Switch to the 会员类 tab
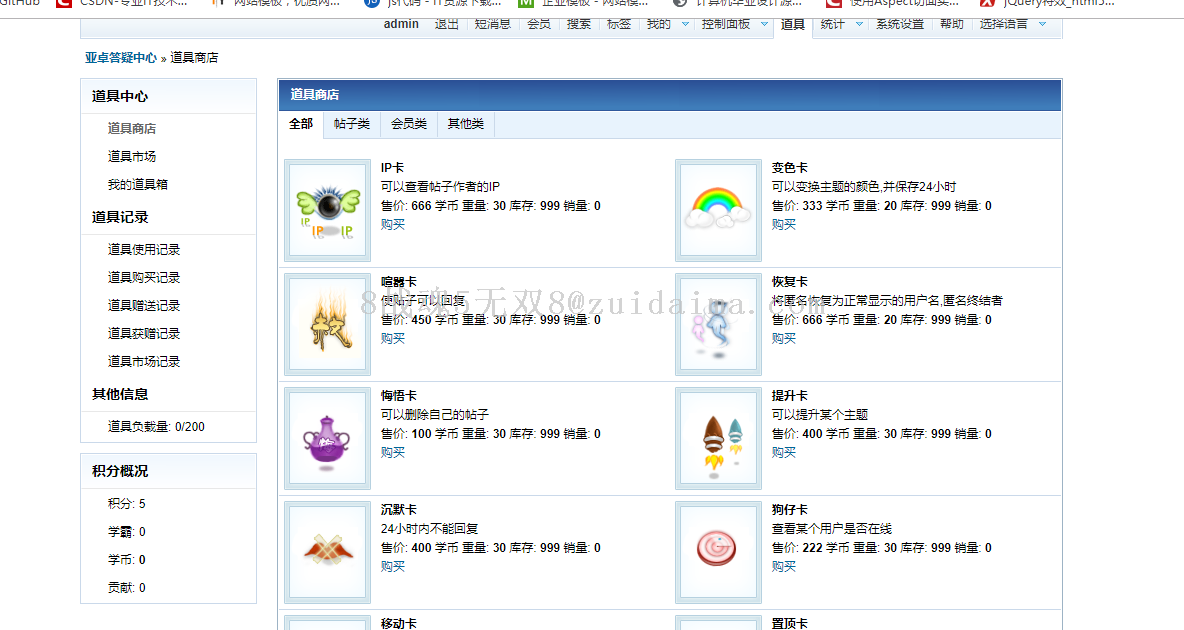Image resolution: width=1184 pixels, height=630 pixels. (409, 124)
